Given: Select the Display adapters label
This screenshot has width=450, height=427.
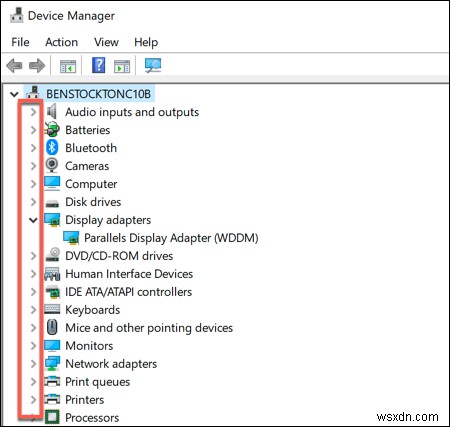Looking at the screenshot, I should coord(108,220).
